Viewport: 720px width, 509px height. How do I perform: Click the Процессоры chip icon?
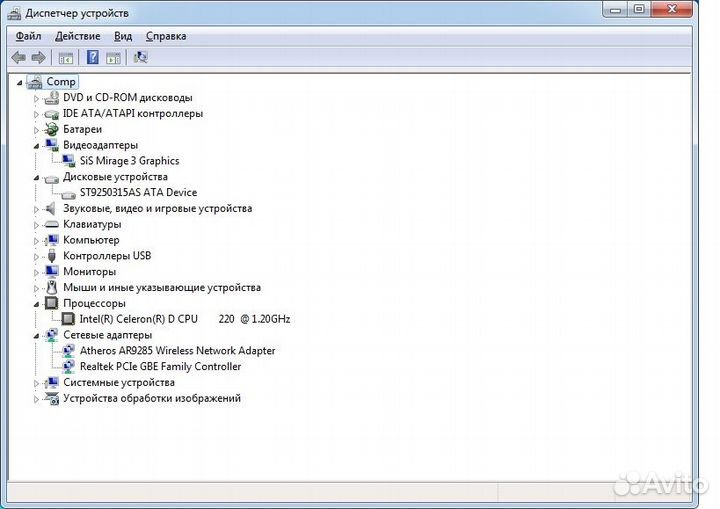(x=51, y=303)
